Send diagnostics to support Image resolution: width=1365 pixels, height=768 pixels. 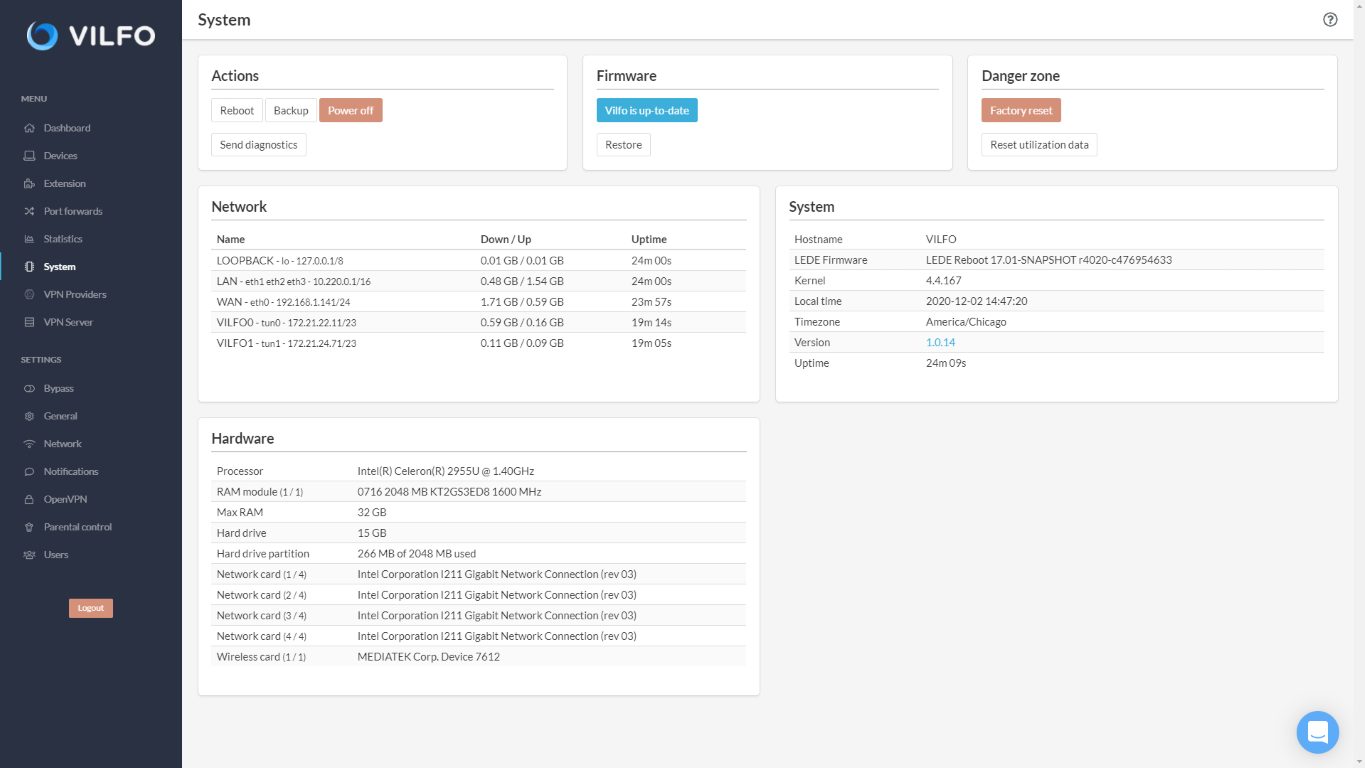[x=259, y=145]
